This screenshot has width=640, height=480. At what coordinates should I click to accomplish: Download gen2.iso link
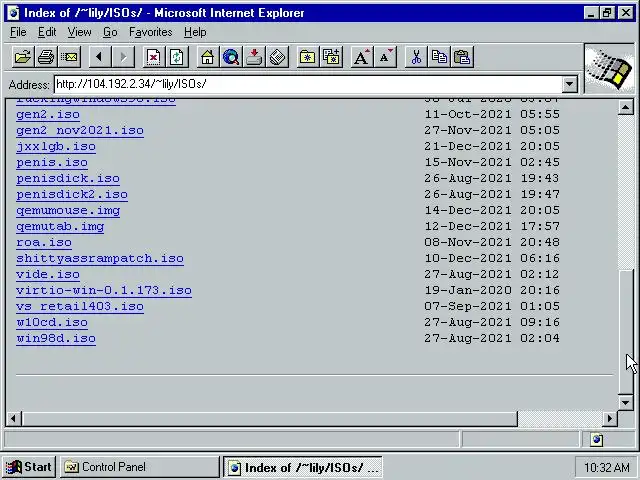point(48,115)
